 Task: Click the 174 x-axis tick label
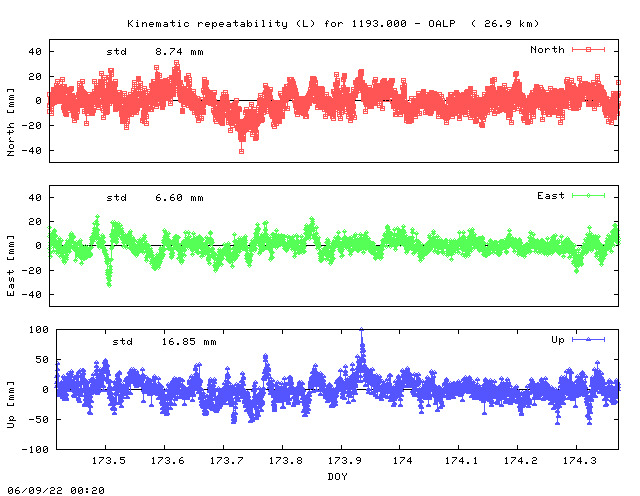pos(403,461)
